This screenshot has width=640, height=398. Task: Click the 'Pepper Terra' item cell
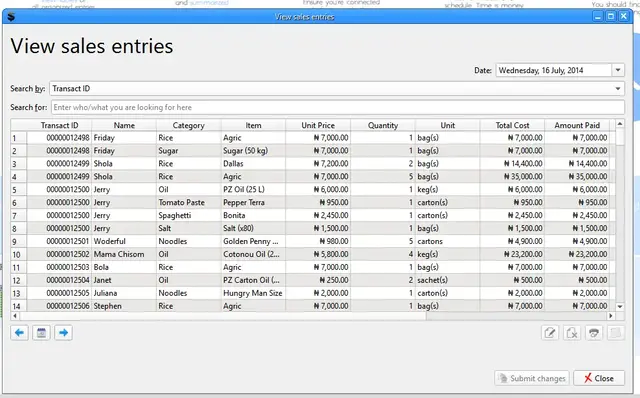(x=253, y=202)
